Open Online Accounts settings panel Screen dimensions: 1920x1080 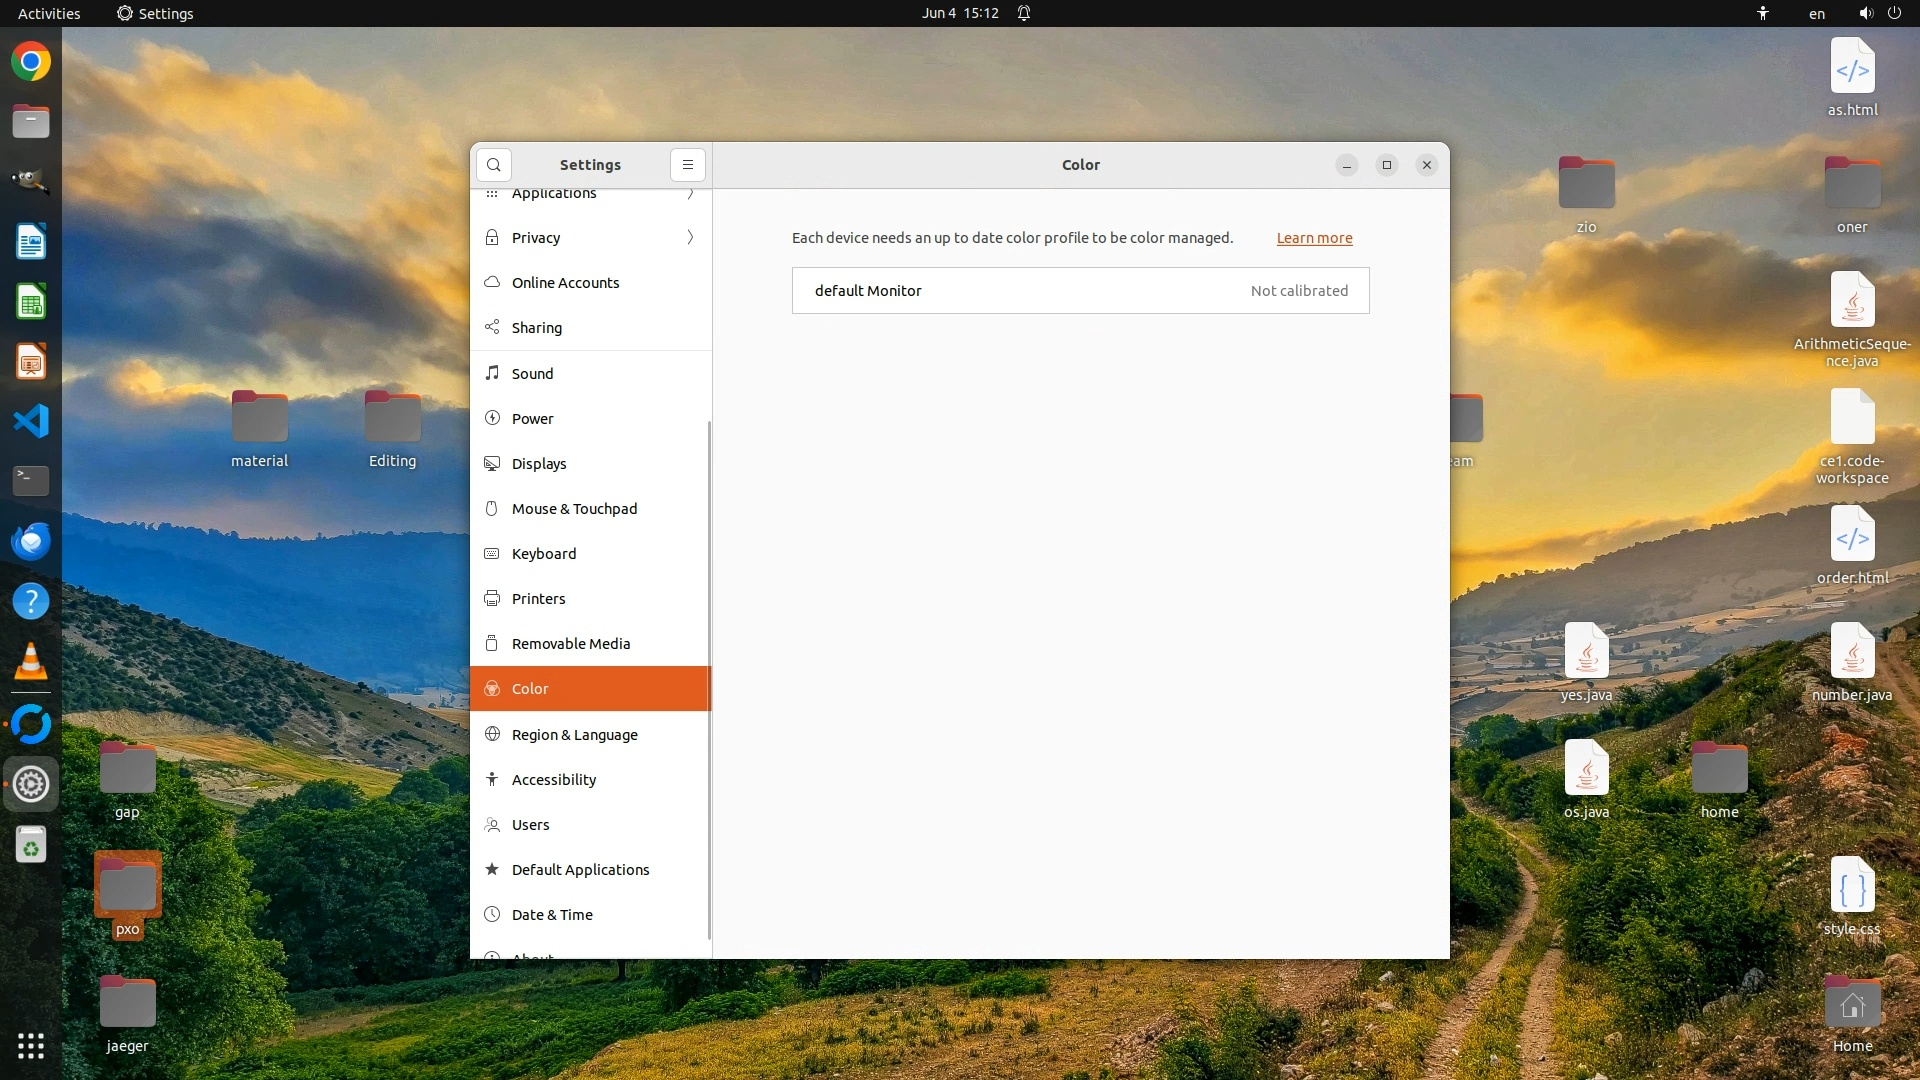(x=565, y=283)
